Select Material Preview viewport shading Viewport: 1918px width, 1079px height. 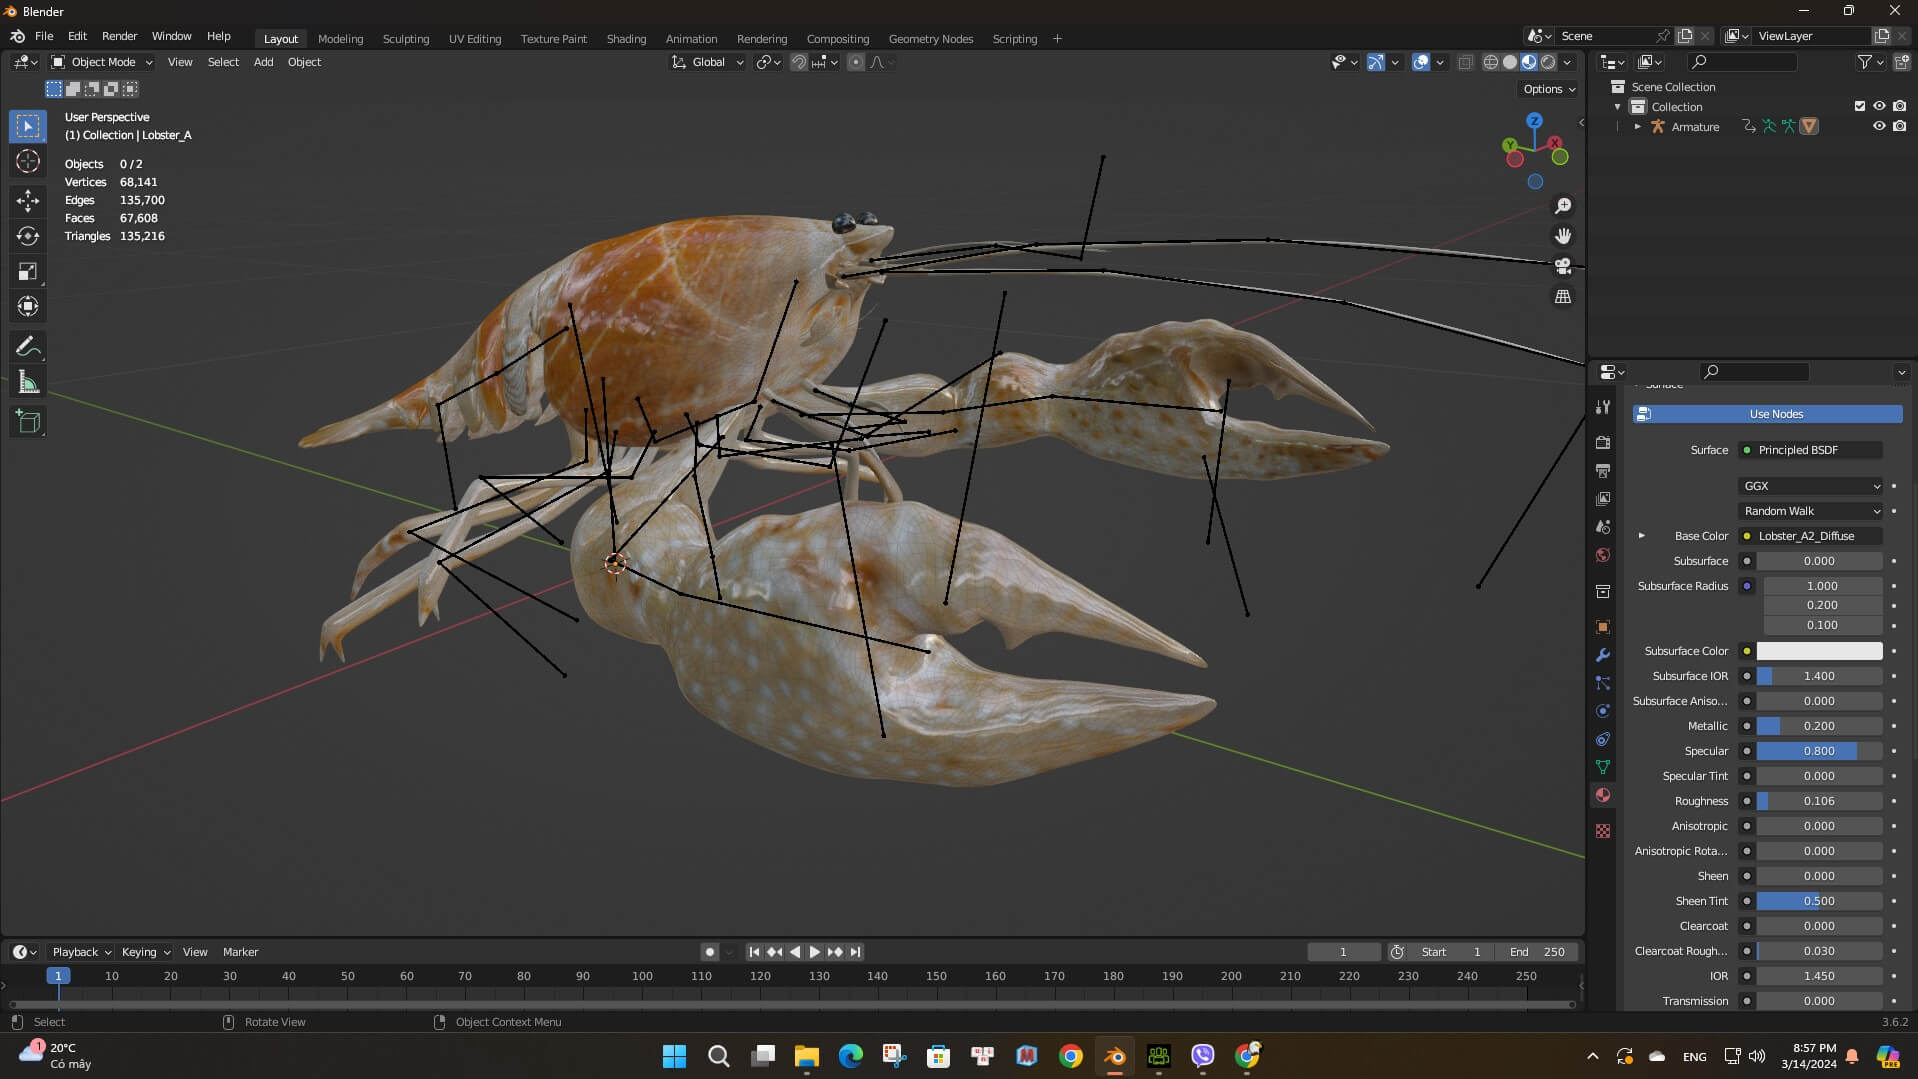click(1529, 62)
